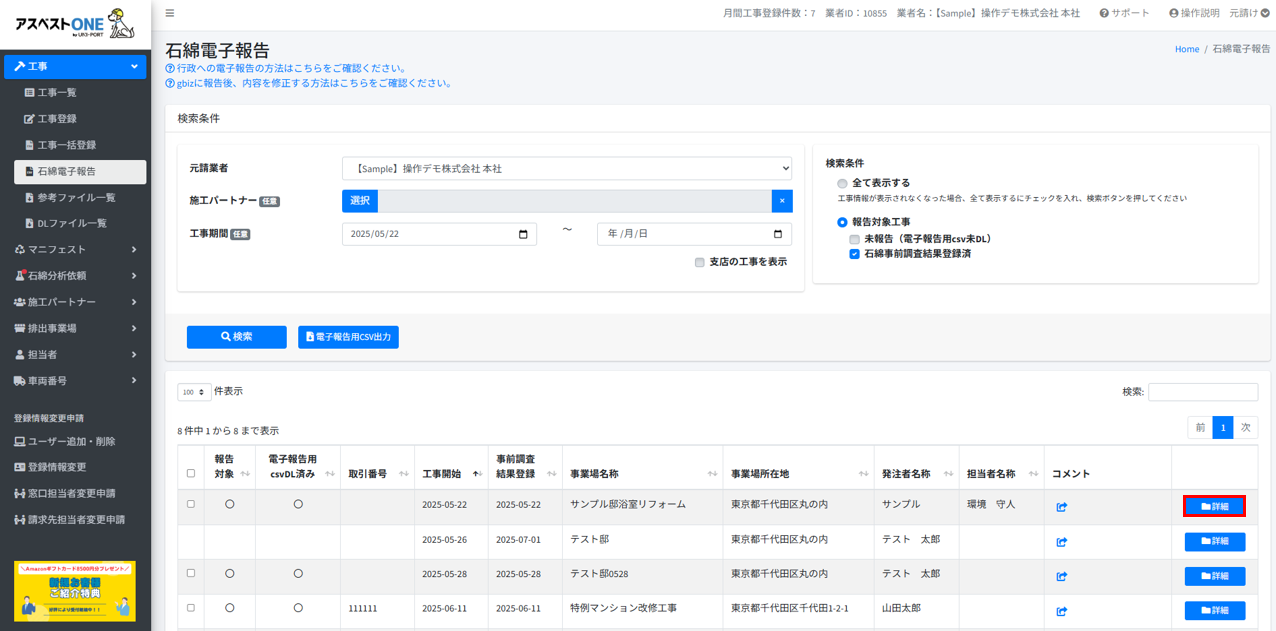This screenshot has height=631, width=1276.
Task: Click calendar icon in start date field
Action: (x=523, y=234)
